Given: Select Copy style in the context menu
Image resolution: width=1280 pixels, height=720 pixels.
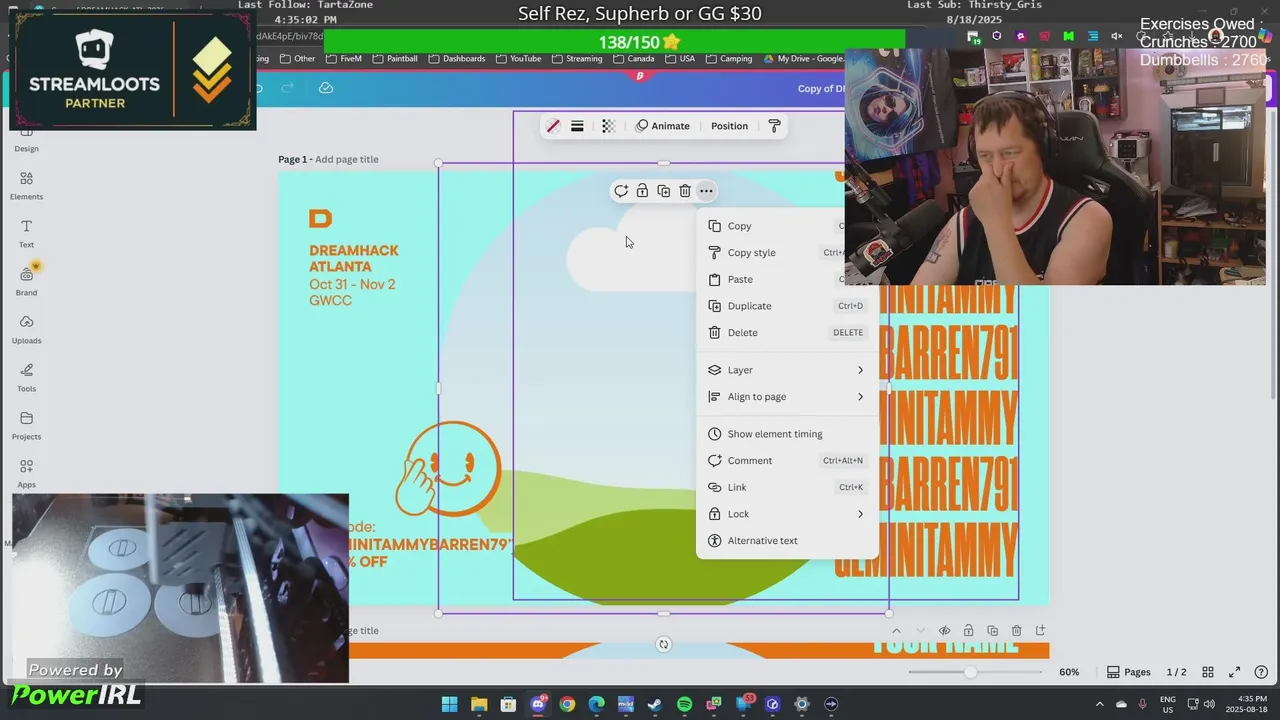Looking at the screenshot, I should point(787,253).
